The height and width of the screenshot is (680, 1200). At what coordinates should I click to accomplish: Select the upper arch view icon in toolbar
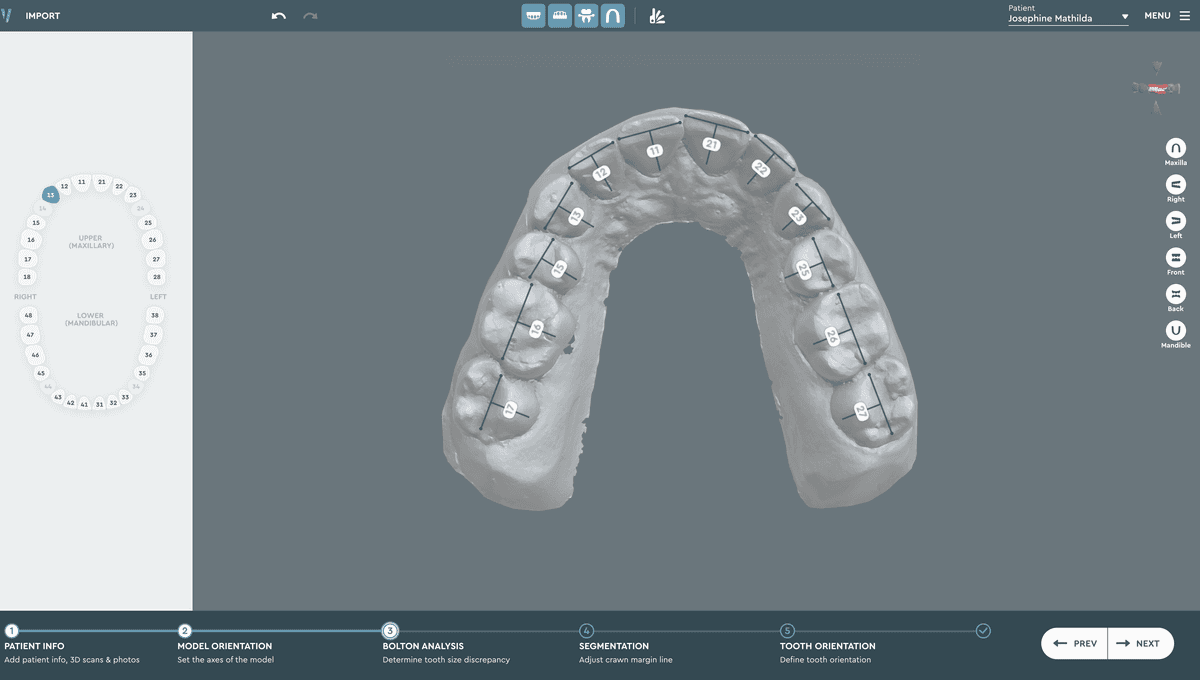[x=533, y=15]
